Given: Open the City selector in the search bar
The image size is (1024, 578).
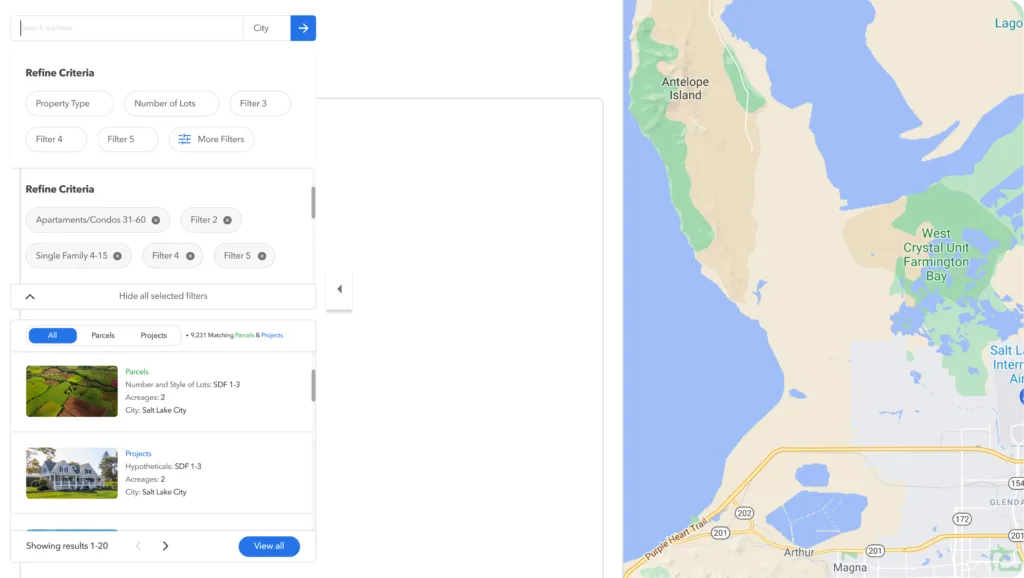Looking at the screenshot, I should (267, 28).
